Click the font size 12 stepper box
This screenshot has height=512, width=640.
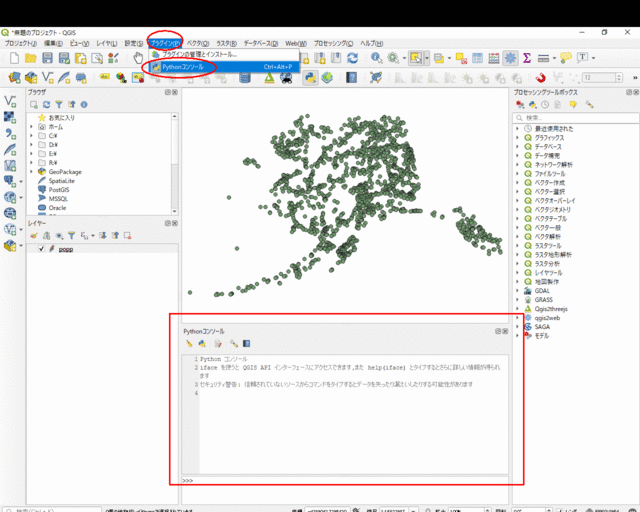pyautogui.click(x=602, y=77)
